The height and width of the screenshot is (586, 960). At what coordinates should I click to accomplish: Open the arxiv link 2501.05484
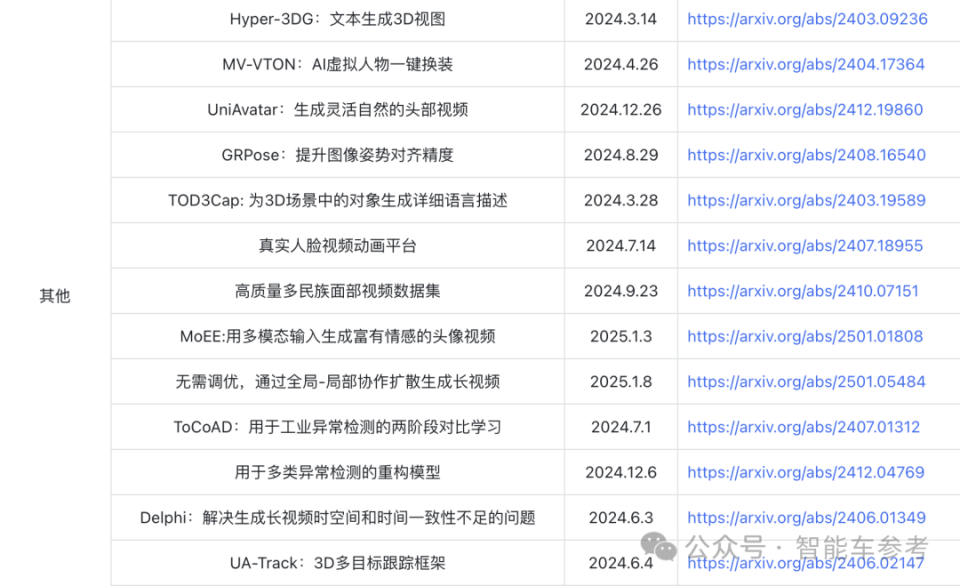[806, 381]
